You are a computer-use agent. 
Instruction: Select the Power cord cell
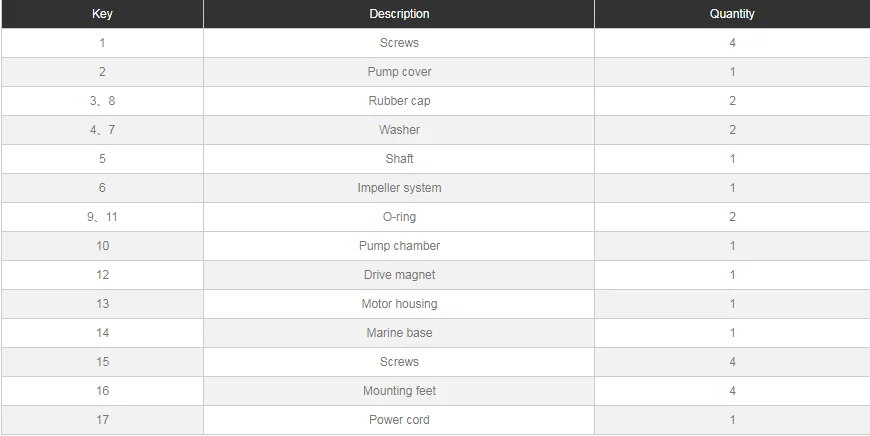point(399,420)
